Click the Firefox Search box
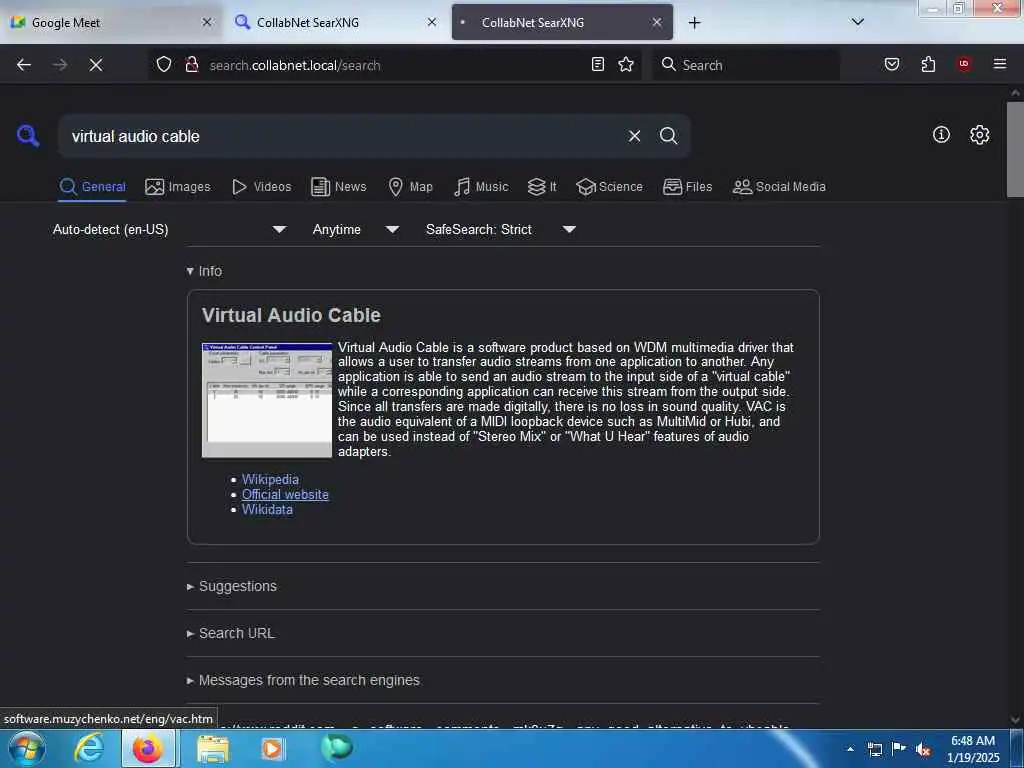Image resolution: width=1024 pixels, height=768 pixels. tap(745, 65)
